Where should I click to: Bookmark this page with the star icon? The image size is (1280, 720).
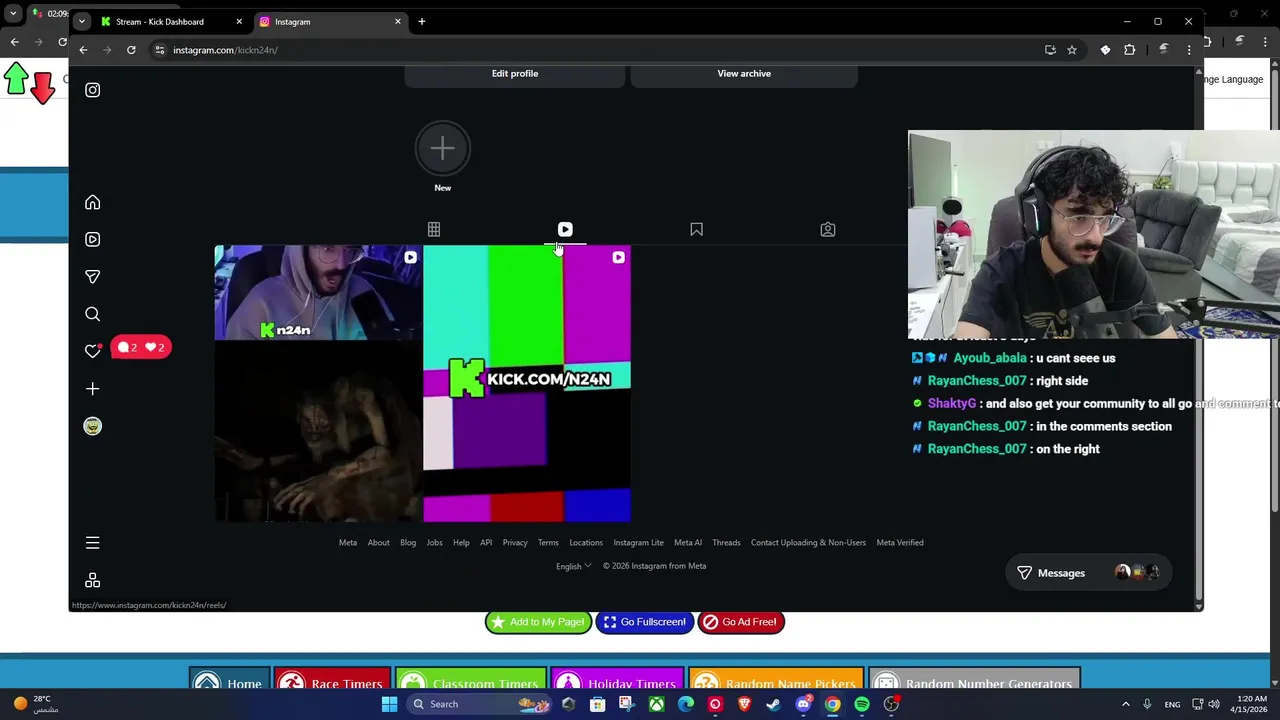pos(1072,50)
